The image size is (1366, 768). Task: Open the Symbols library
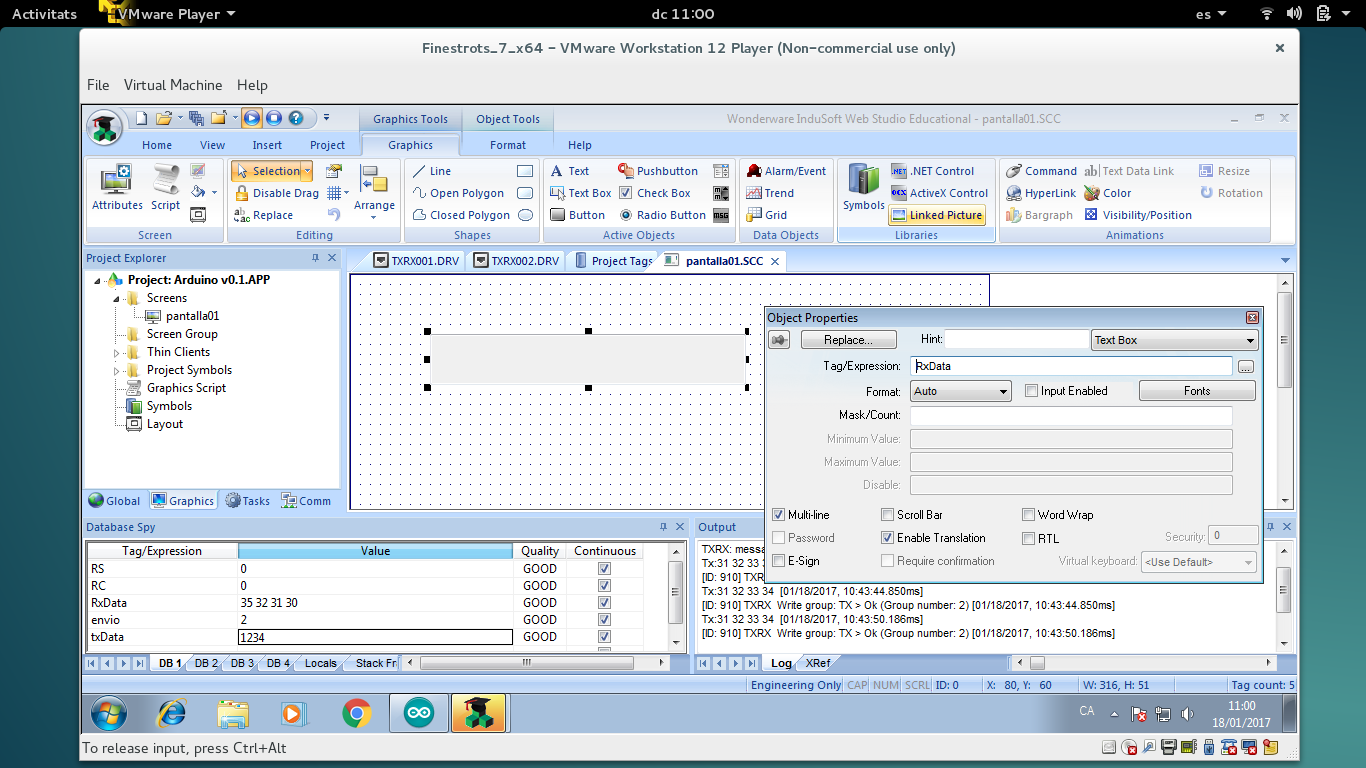click(x=863, y=188)
